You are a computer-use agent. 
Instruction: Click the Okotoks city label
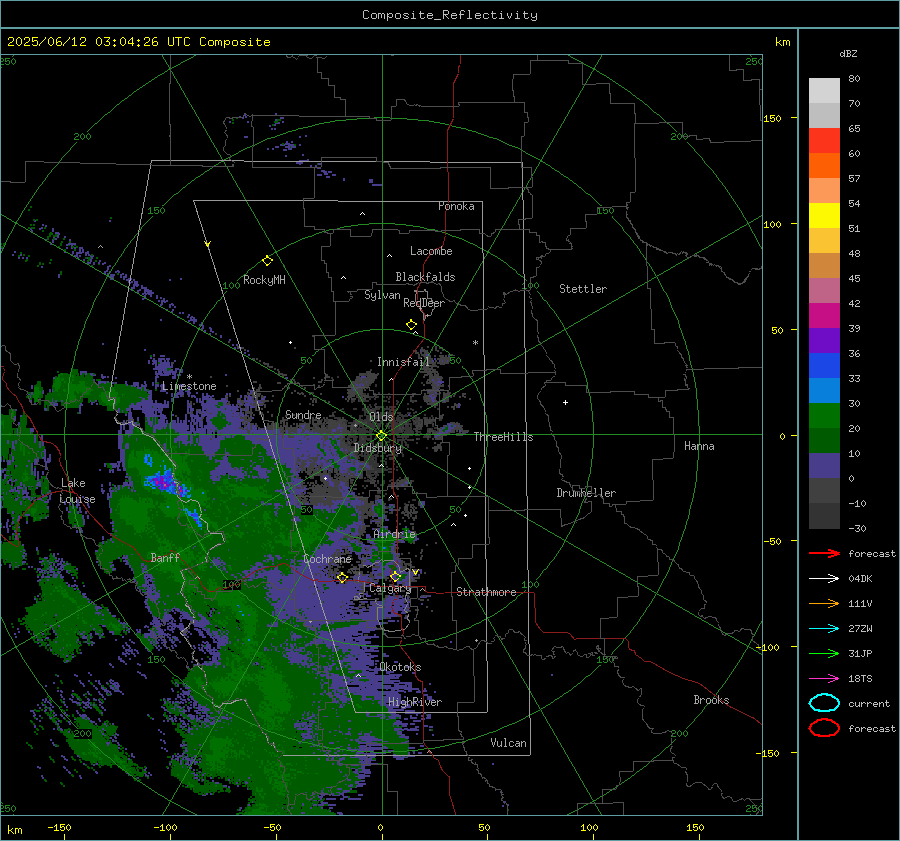(x=400, y=667)
